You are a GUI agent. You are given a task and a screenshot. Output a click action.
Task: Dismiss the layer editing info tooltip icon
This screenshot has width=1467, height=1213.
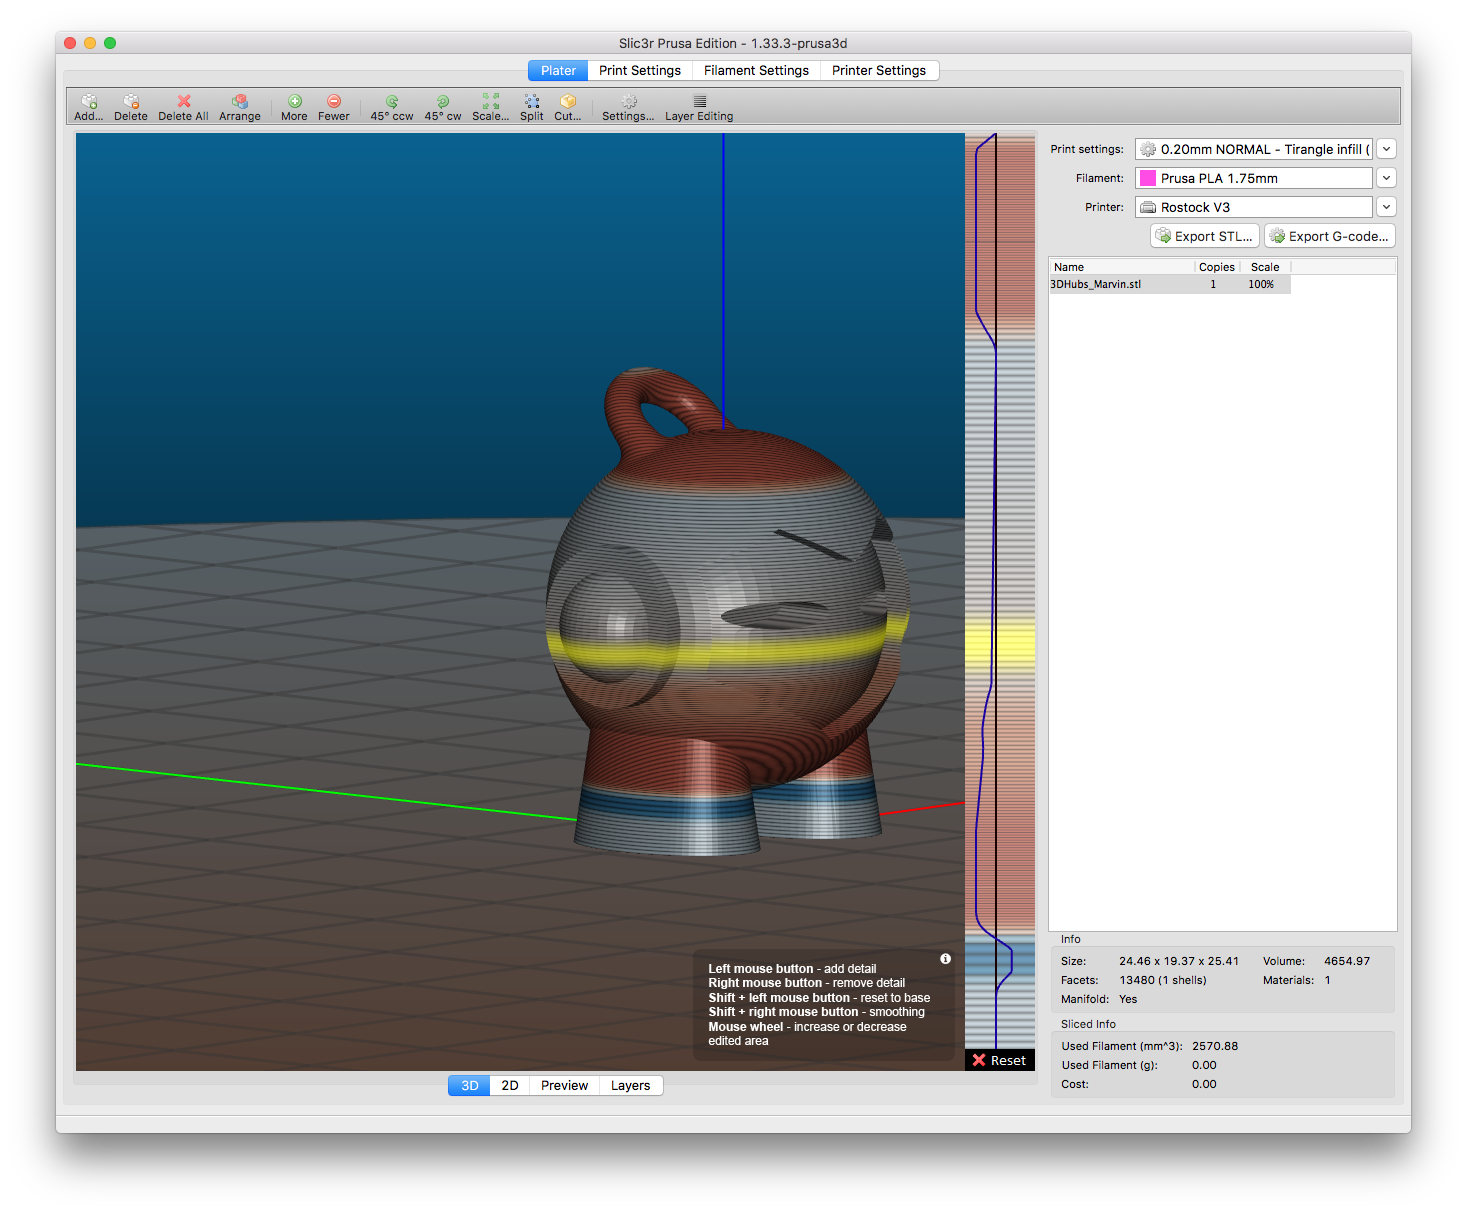[945, 959]
